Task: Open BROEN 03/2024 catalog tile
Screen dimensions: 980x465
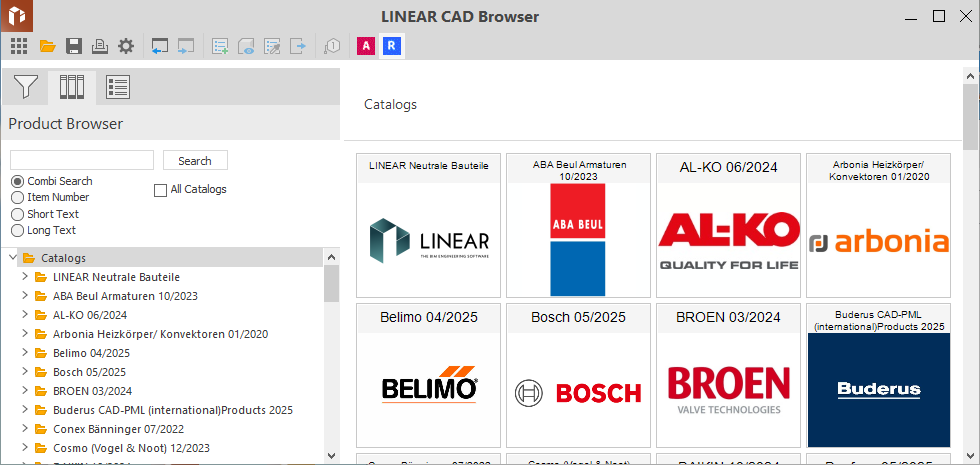Action: 729,375
